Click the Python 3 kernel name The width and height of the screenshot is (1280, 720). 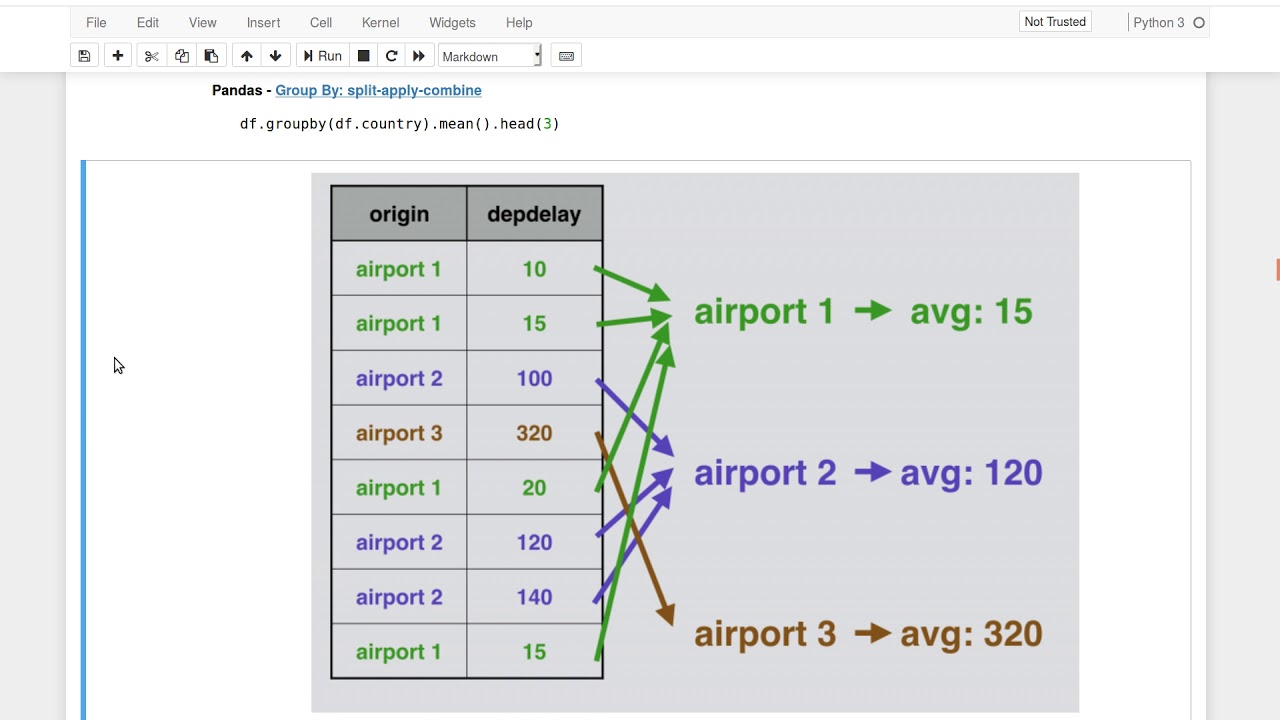click(1158, 22)
